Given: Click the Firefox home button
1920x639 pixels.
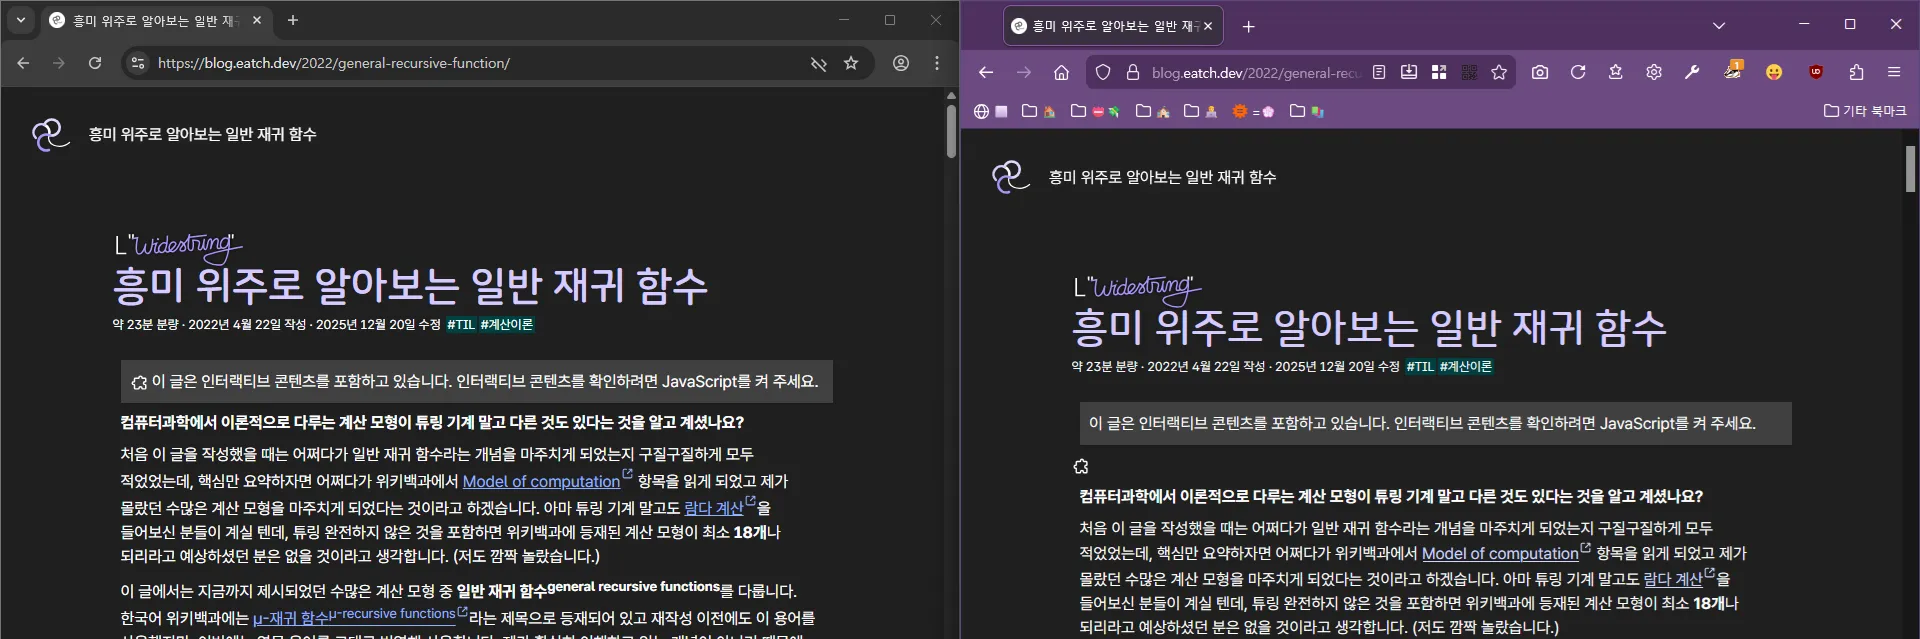Looking at the screenshot, I should click(1061, 72).
